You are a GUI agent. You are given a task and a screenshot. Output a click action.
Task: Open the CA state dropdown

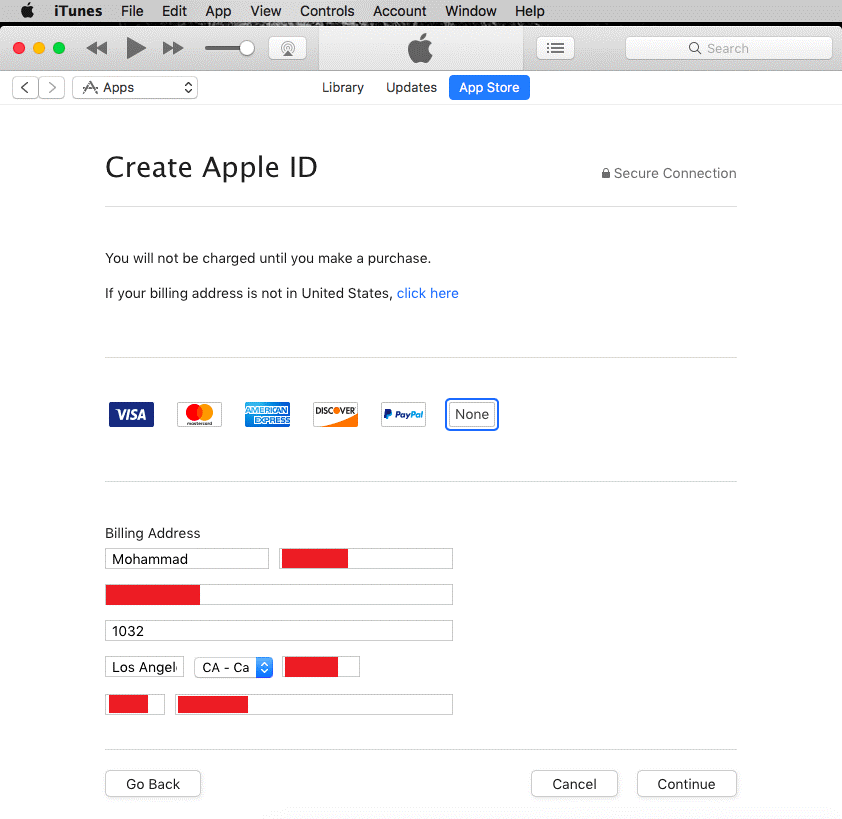coord(234,668)
